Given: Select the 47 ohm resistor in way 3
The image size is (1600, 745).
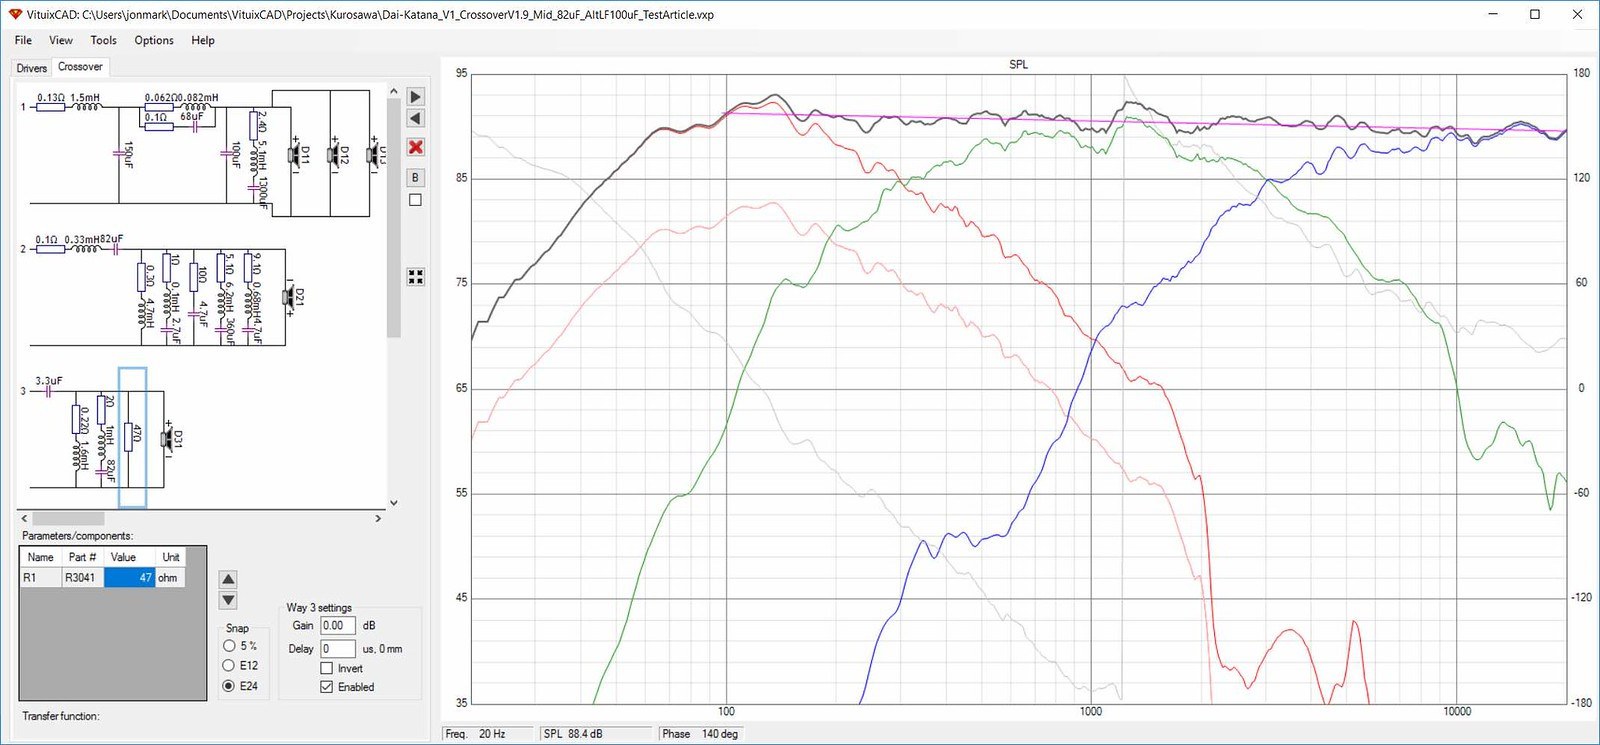Looking at the screenshot, I should click(132, 437).
